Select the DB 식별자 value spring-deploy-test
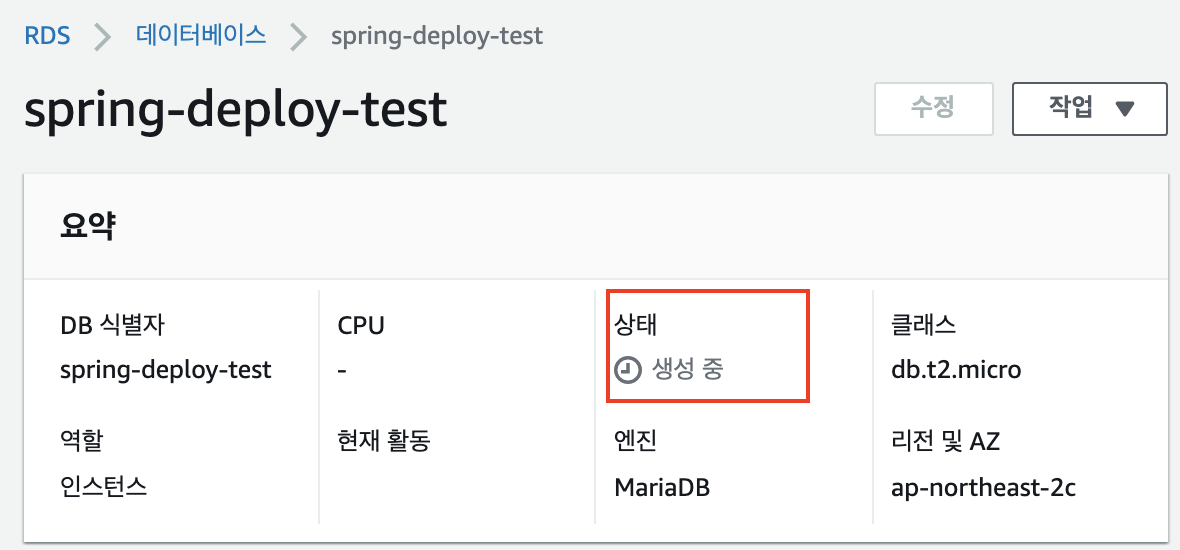The width and height of the screenshot is (1180, 550). coord(166,371)
